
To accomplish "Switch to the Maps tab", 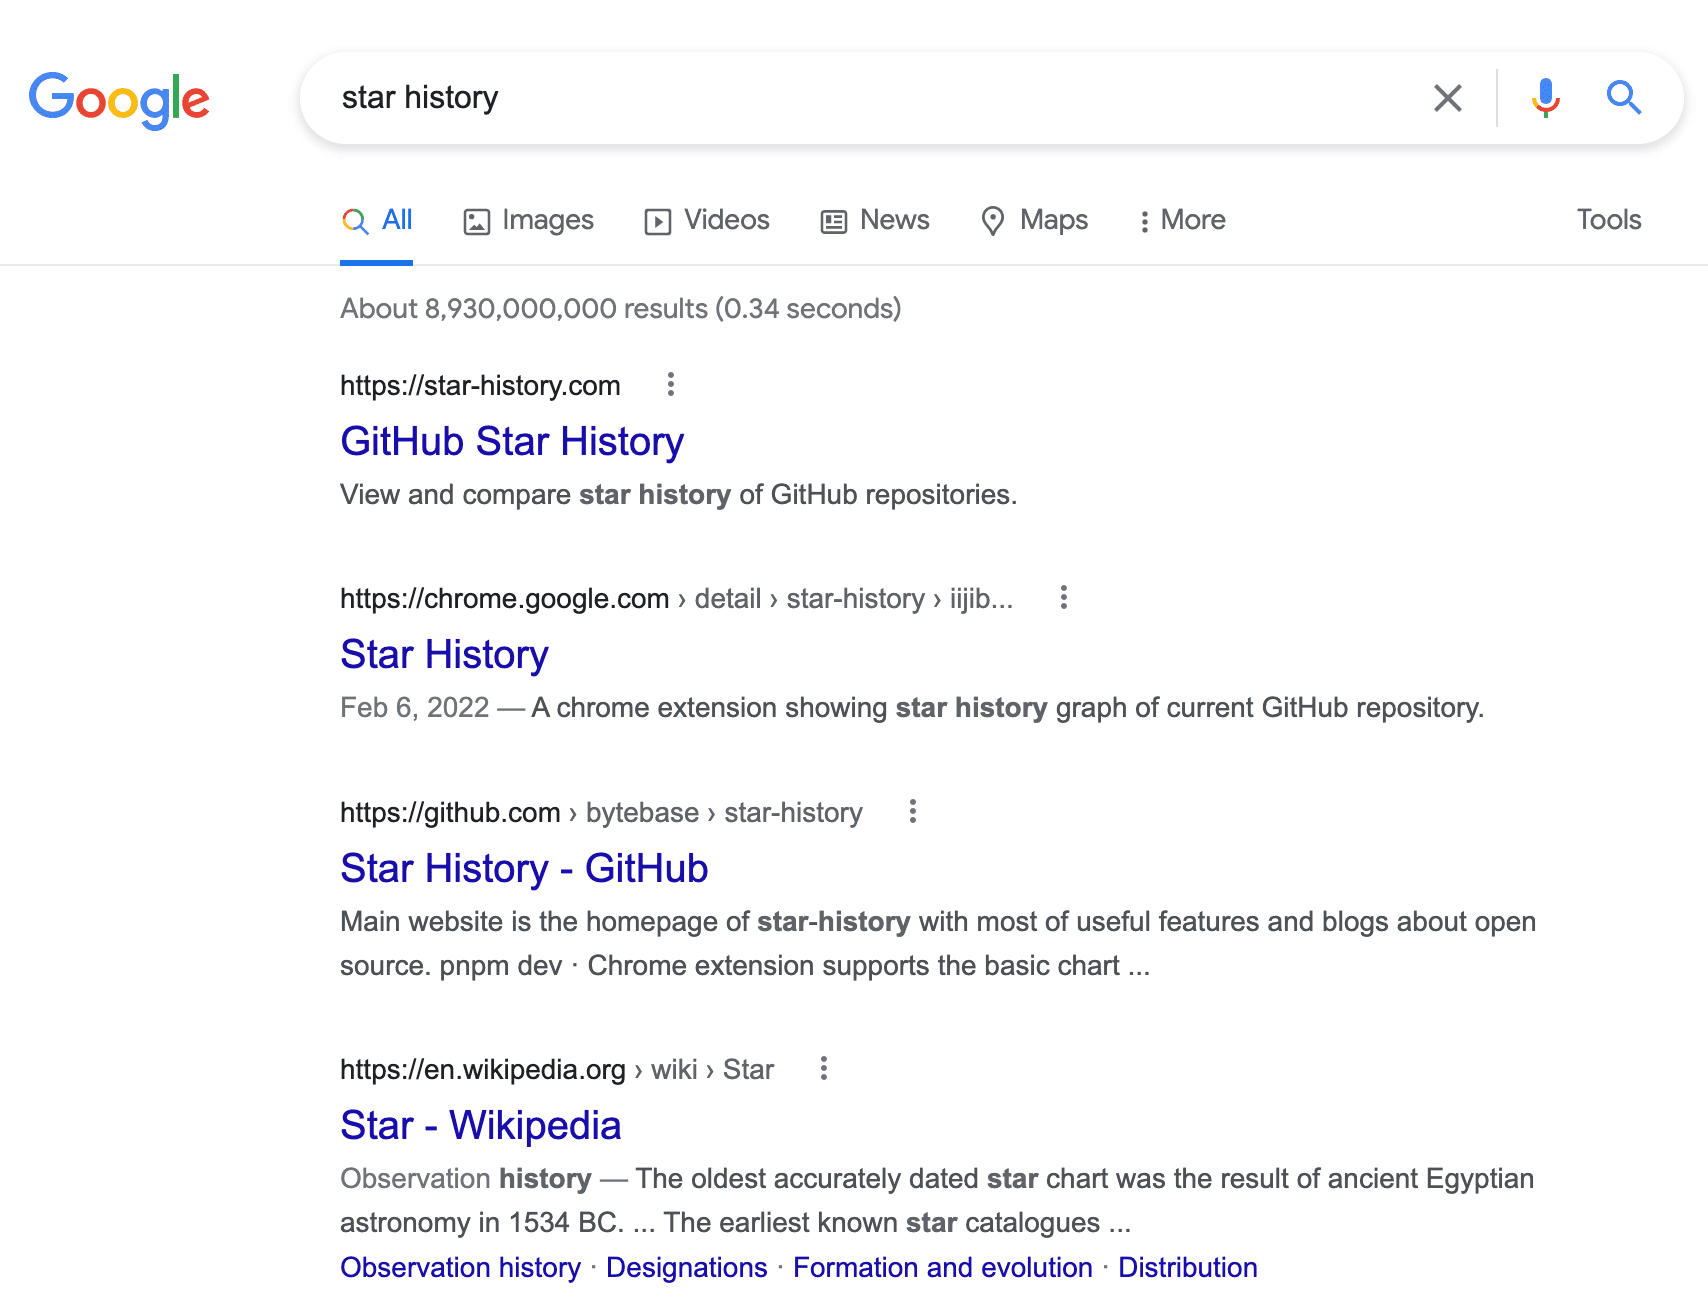I will (x=1034, y=220).
